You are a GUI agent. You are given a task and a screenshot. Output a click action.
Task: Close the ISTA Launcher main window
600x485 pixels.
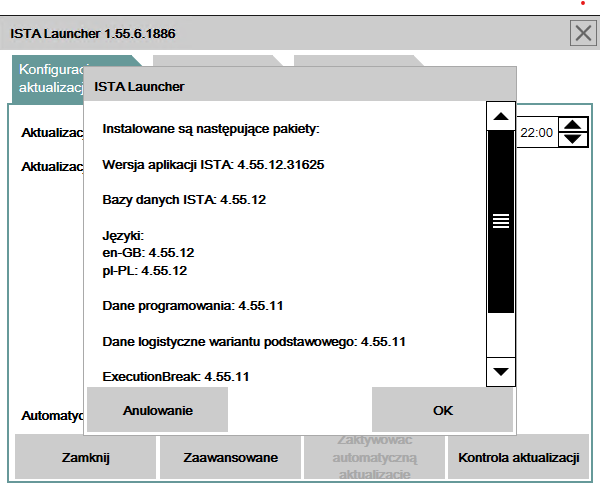(x=583, y=34)
